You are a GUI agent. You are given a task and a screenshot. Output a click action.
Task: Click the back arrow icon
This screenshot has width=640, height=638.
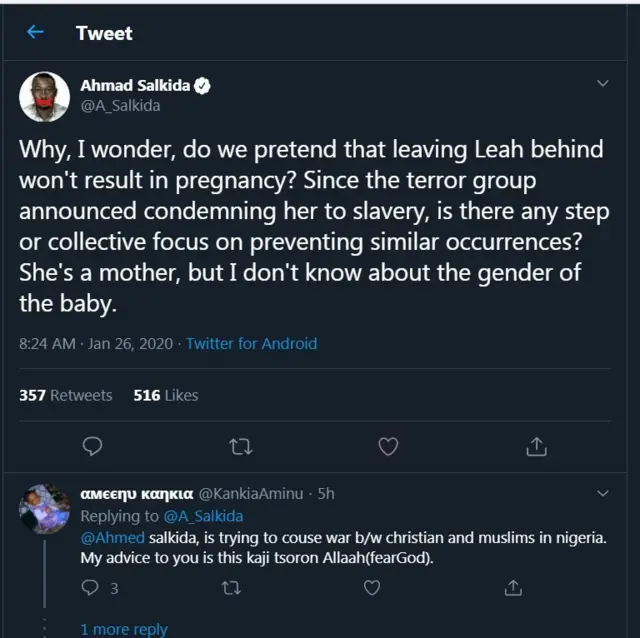pyautogui.click(x=36, y=33)
